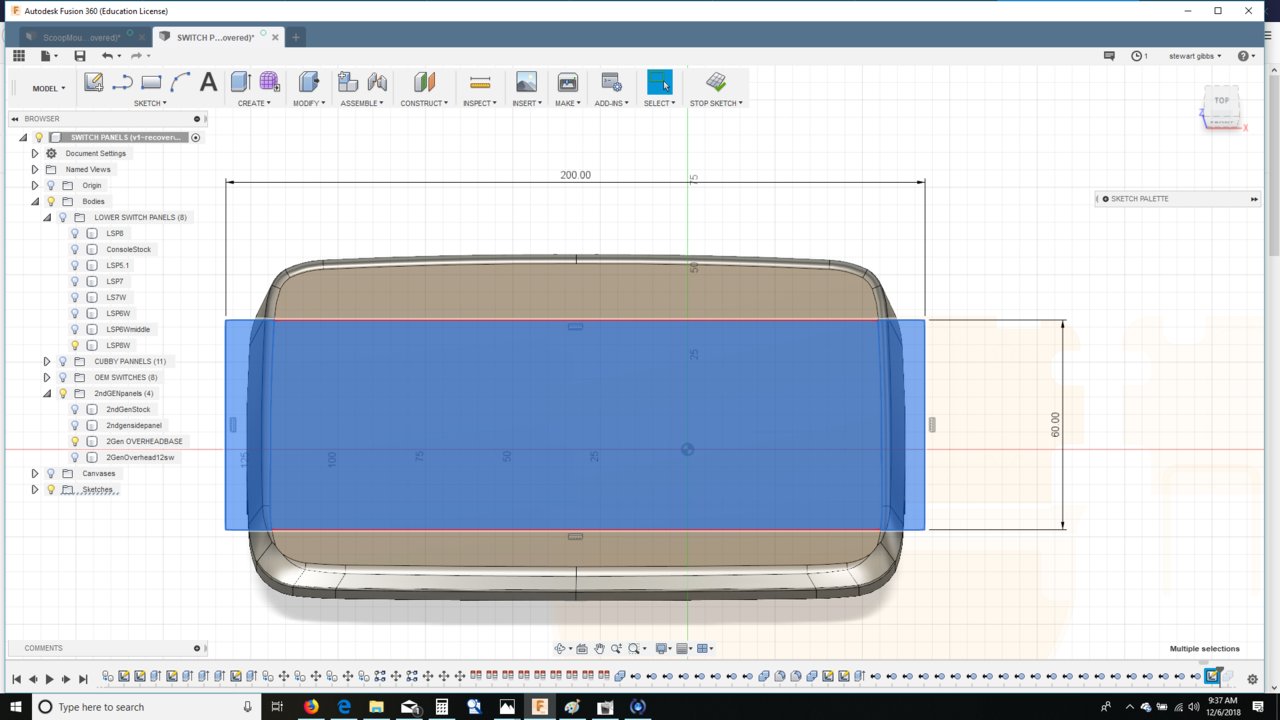Click the Extrude tool icon
This screenshot has width=1280, height=720.
(x=240, y=82)
